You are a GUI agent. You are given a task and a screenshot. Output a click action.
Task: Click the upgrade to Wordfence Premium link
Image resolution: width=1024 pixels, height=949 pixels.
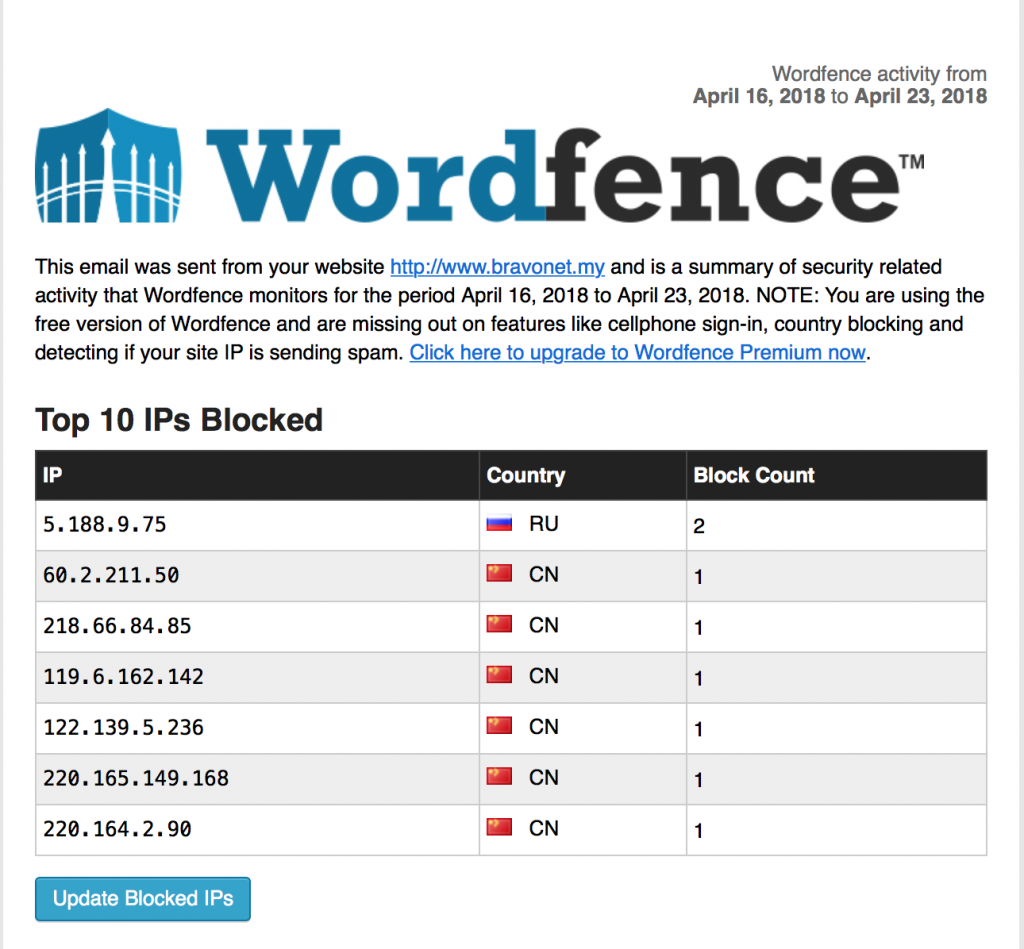637,353
